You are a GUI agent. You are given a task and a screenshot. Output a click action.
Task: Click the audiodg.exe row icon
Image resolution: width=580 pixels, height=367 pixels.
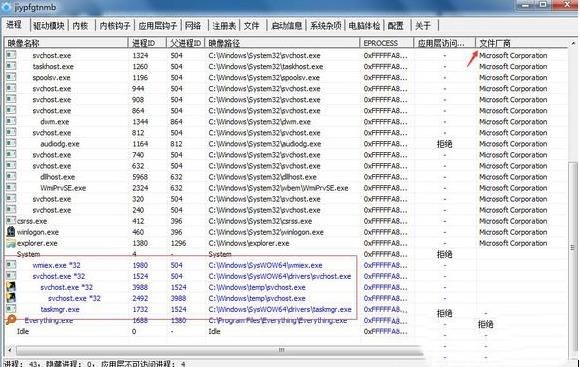[11, 144]
